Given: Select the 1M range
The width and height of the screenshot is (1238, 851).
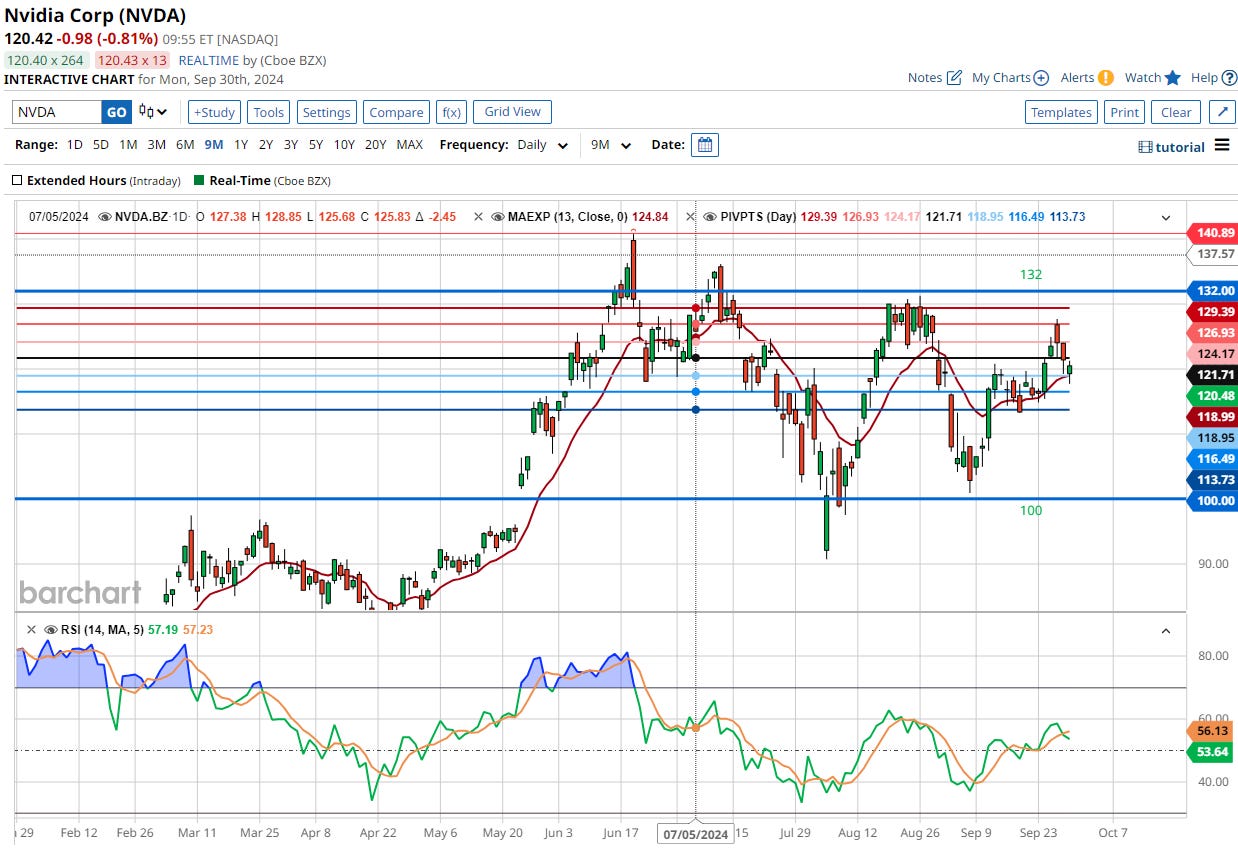Looking at the screenshot, I should coord(128,145).
